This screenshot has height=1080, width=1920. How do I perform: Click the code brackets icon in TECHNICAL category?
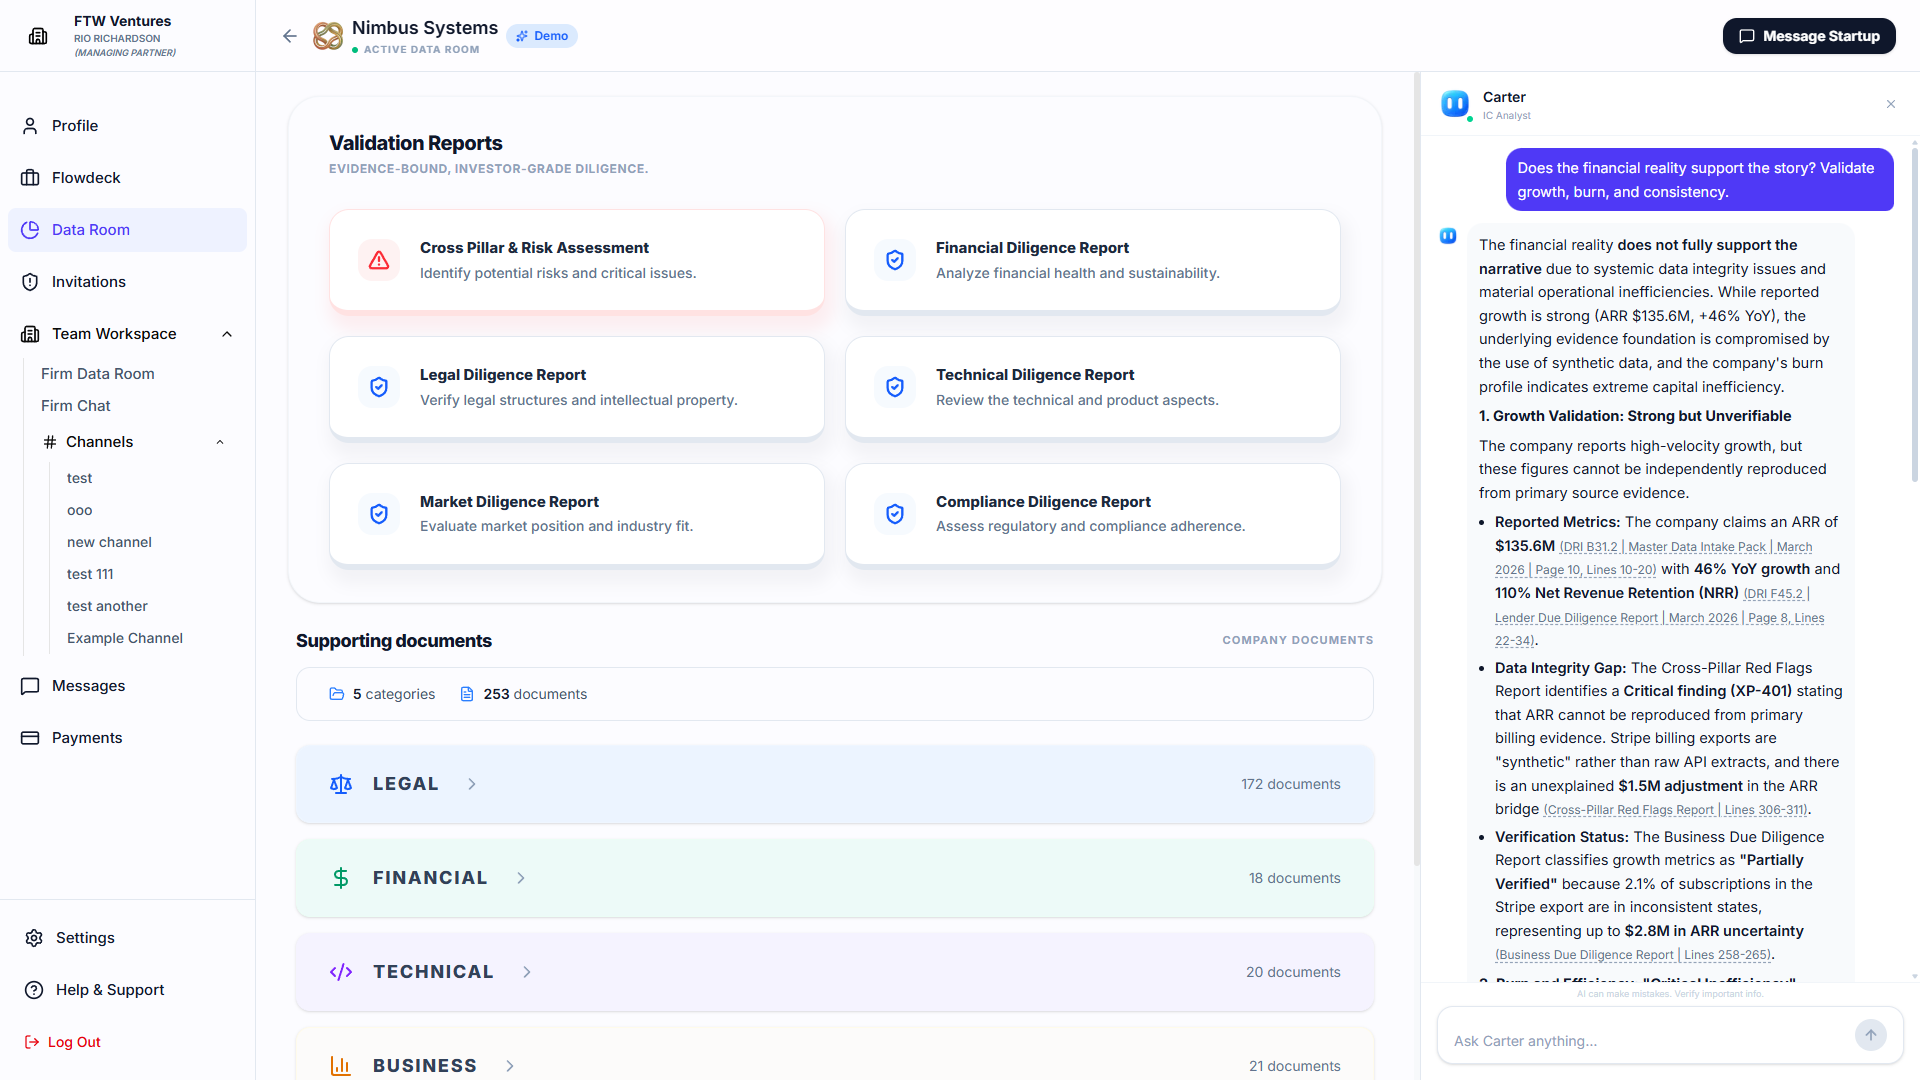[x=341, y=972]
